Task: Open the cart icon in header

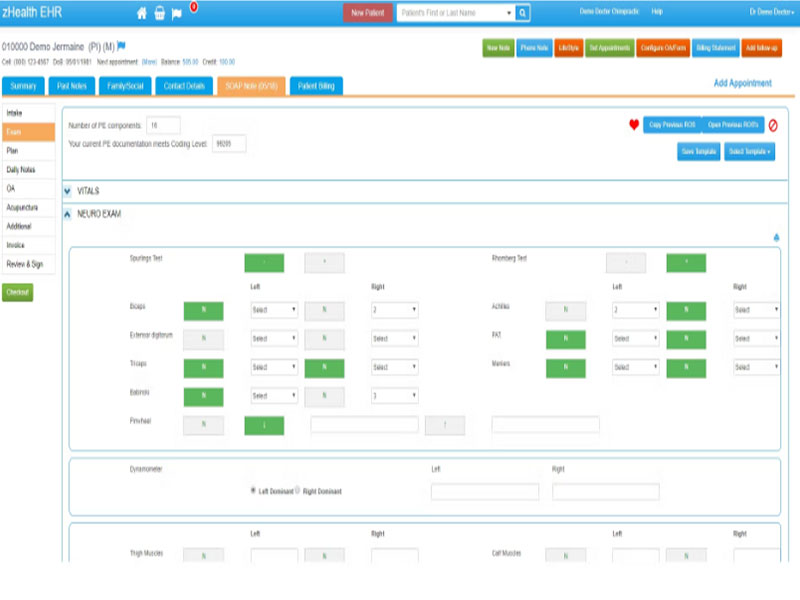Action: [158, 13]
